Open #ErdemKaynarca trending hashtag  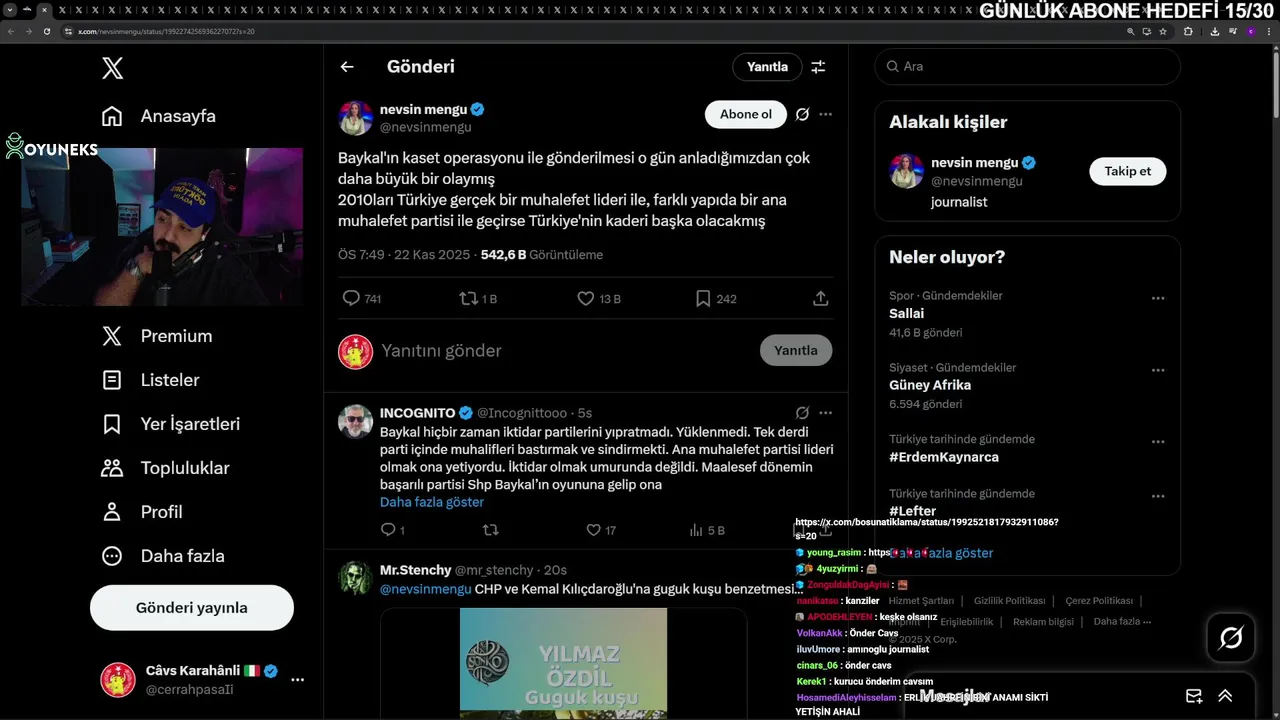tap(944, 457)
